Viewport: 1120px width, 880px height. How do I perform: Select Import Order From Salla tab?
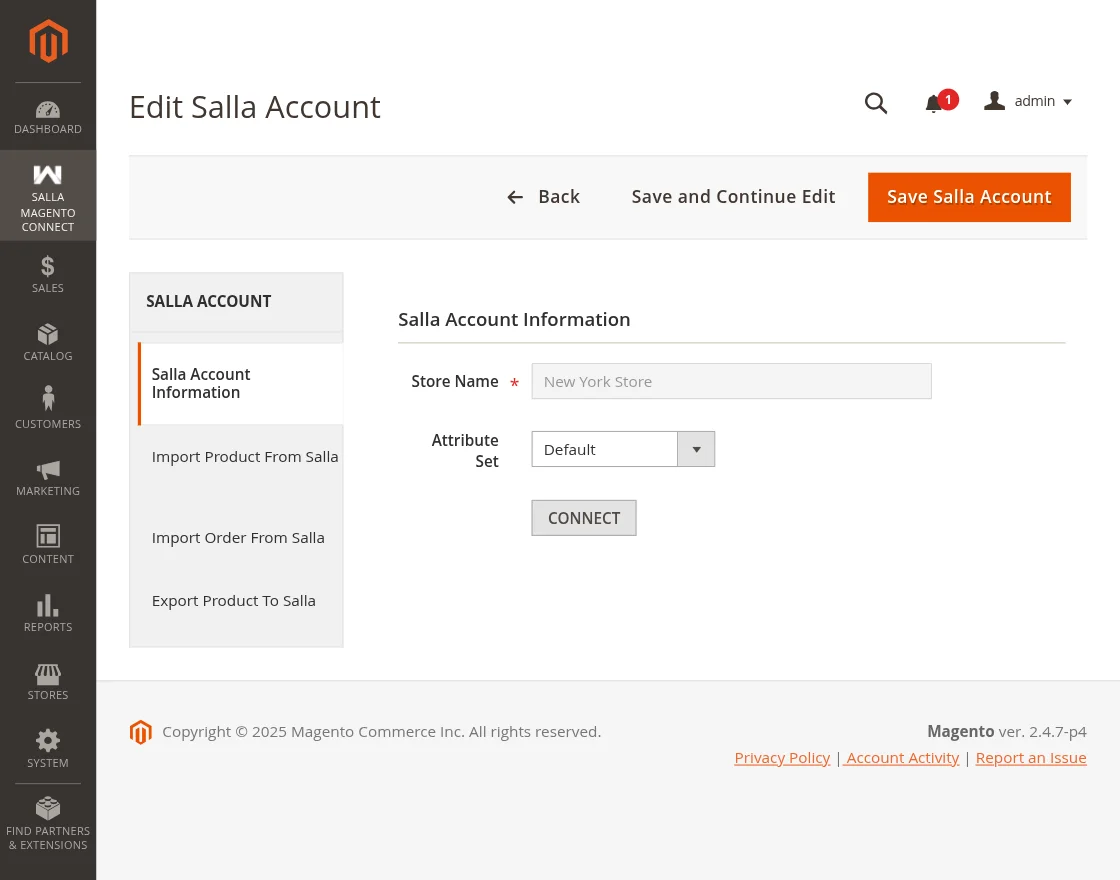238,538
